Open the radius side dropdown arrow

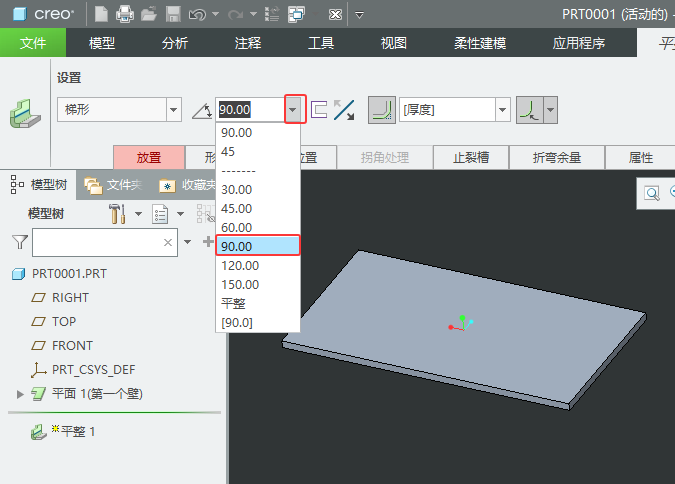(x=551, y=110)
